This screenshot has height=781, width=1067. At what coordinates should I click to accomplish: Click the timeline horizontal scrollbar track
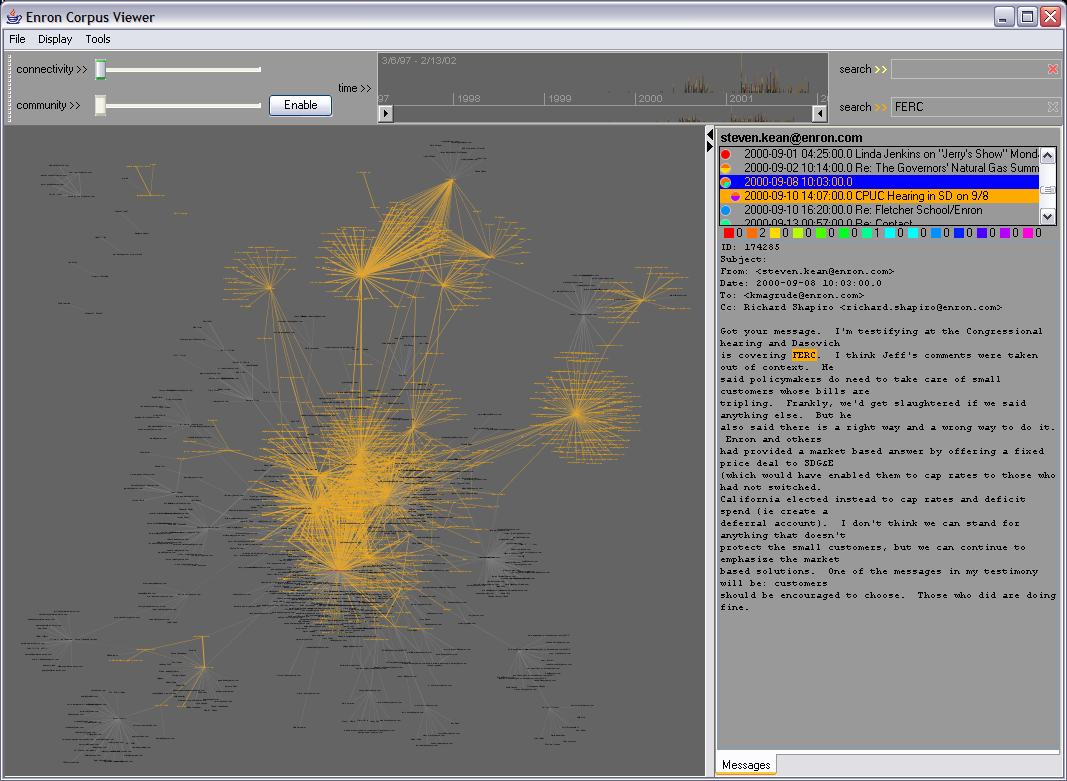[x=603, y=114]
